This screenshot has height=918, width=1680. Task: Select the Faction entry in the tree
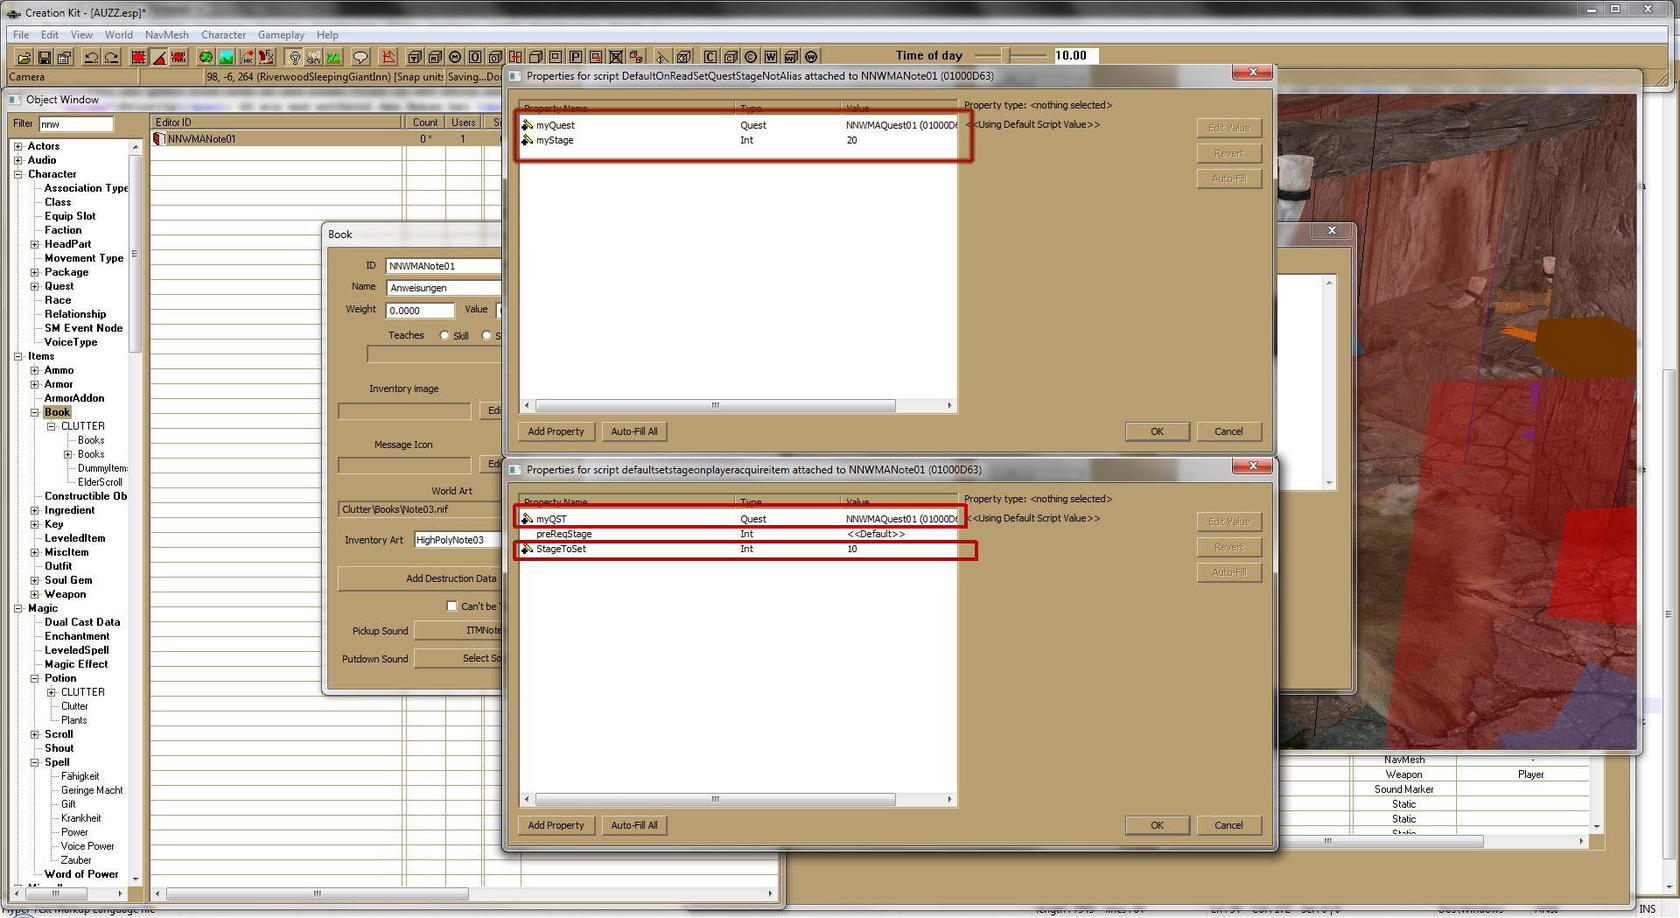point(63,230)
